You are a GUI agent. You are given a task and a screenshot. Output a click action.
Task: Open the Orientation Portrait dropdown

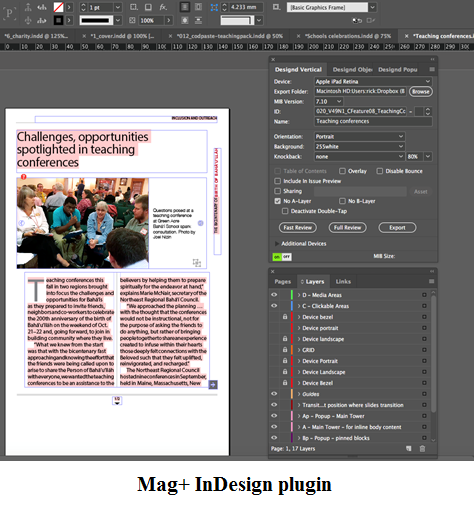(360, 136)
